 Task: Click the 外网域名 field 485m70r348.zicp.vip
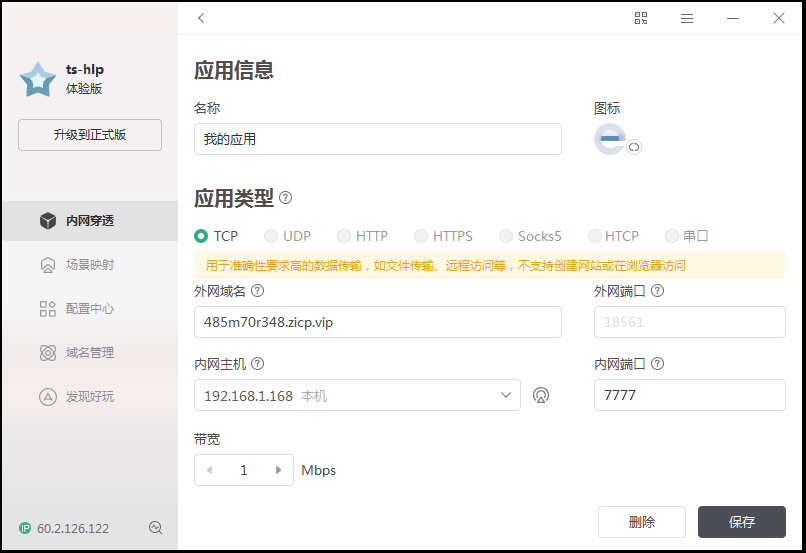point(378,322)
